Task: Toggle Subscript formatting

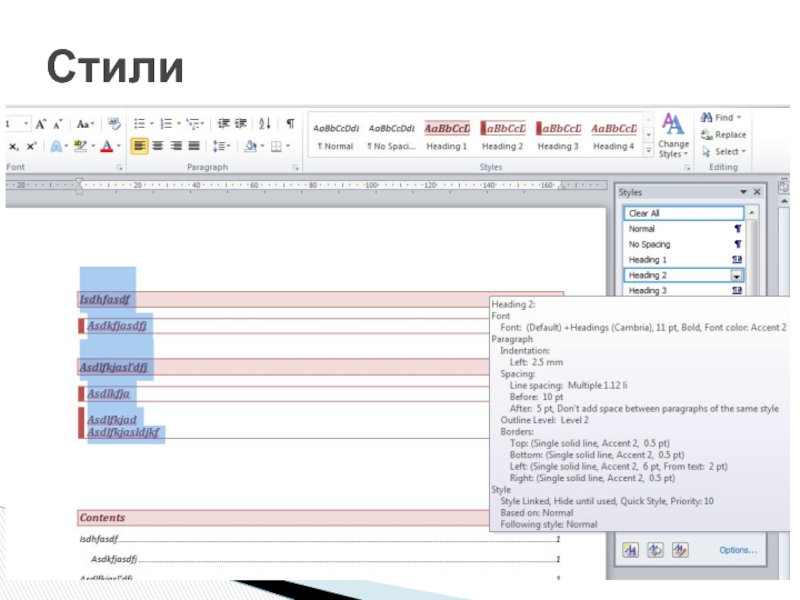Action: (15, 146)
